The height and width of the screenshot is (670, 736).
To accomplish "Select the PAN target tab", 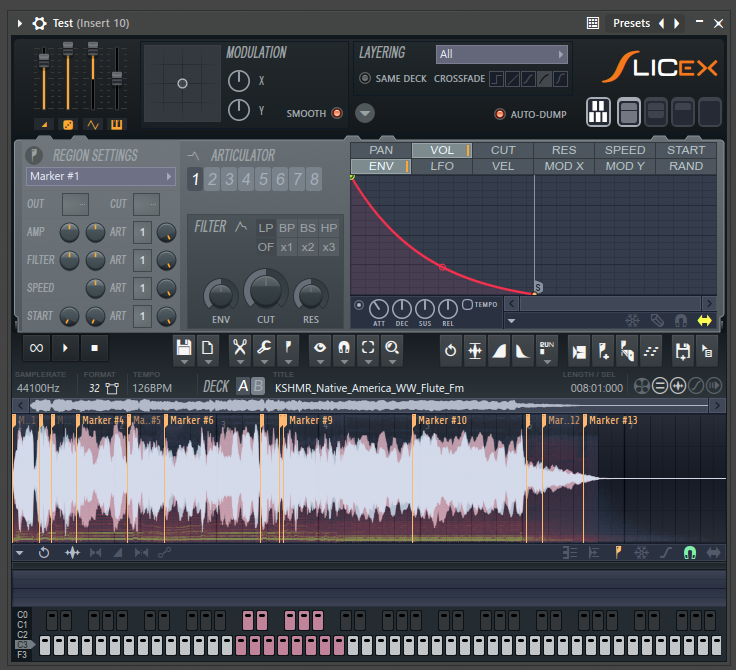I will pyautogui.click(x=381, y=150).
